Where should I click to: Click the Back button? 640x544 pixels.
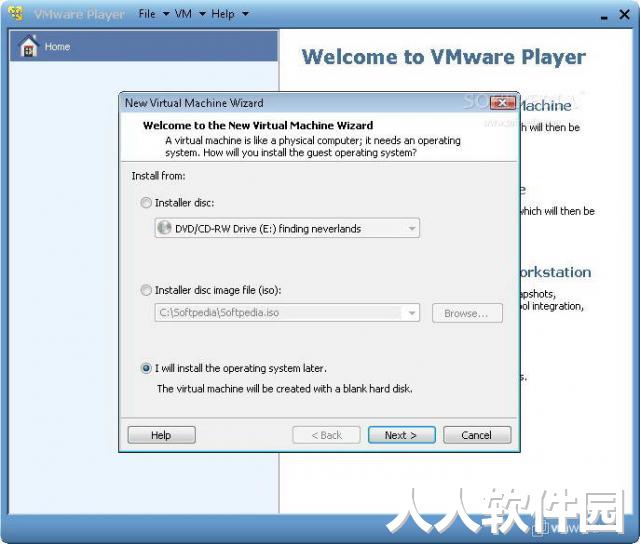[326, 435]
